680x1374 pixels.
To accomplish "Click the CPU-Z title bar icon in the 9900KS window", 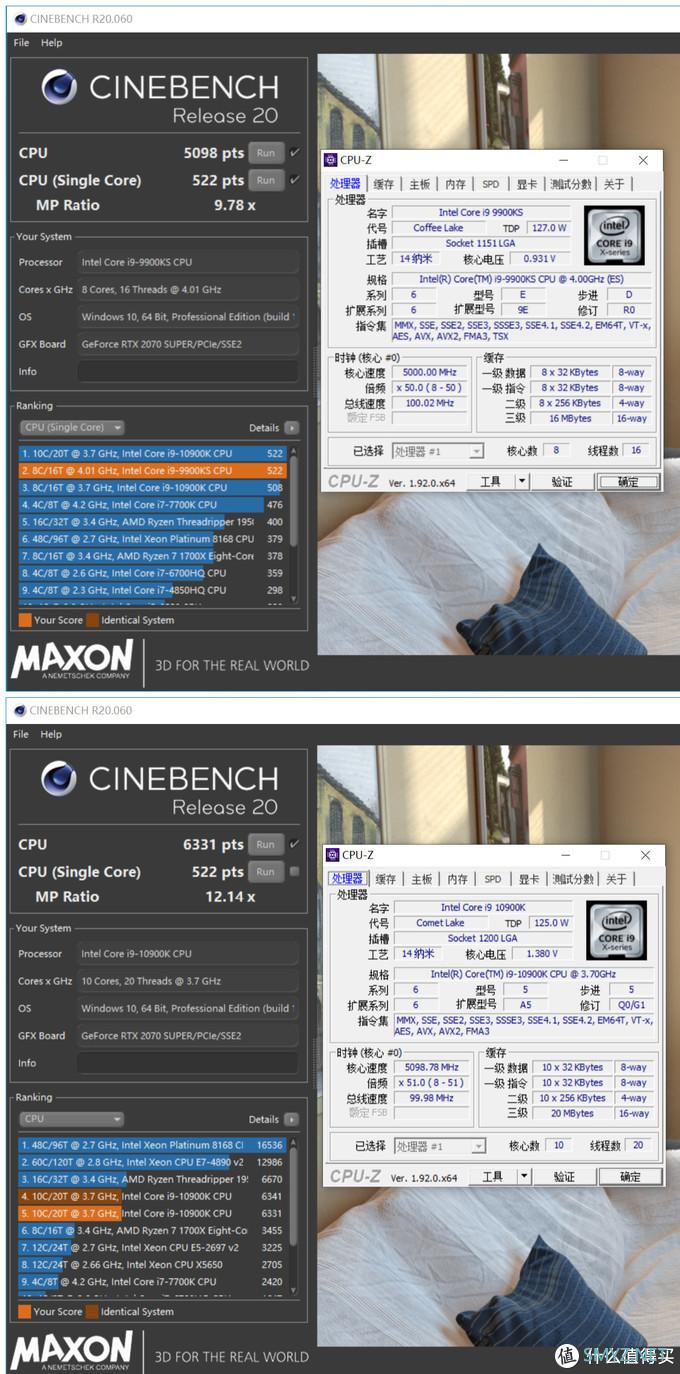I will pyautogui.click(x=331, y=160).
